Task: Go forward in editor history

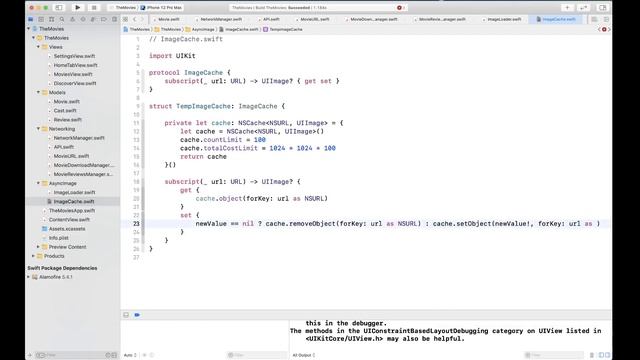Action: coord(142,19)
